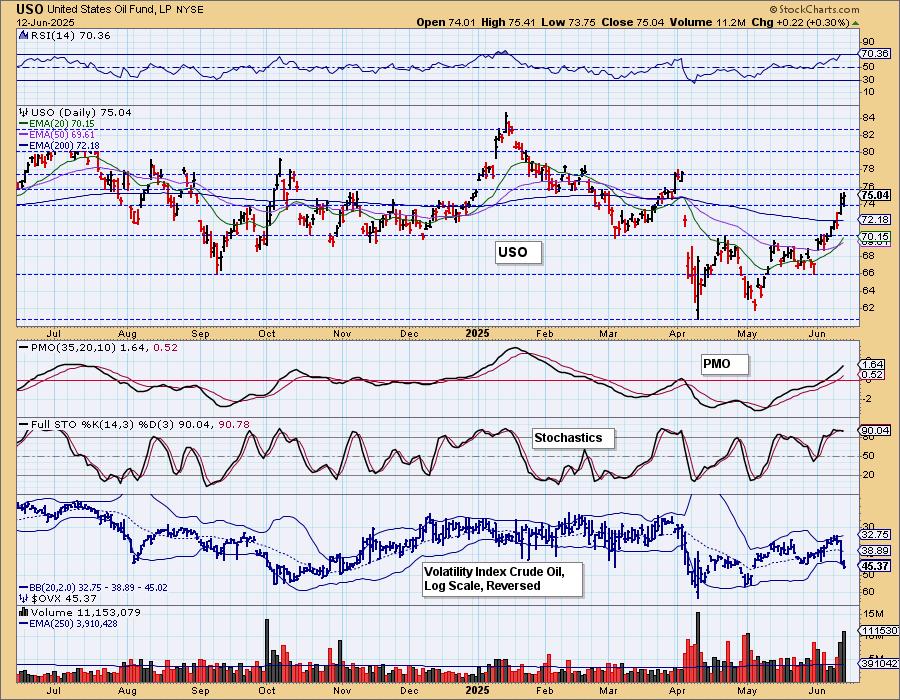Click the green EMA(20) legend line
Image resolution: width=900 pixels, height=700 pixels.
(x=24, y=123)
